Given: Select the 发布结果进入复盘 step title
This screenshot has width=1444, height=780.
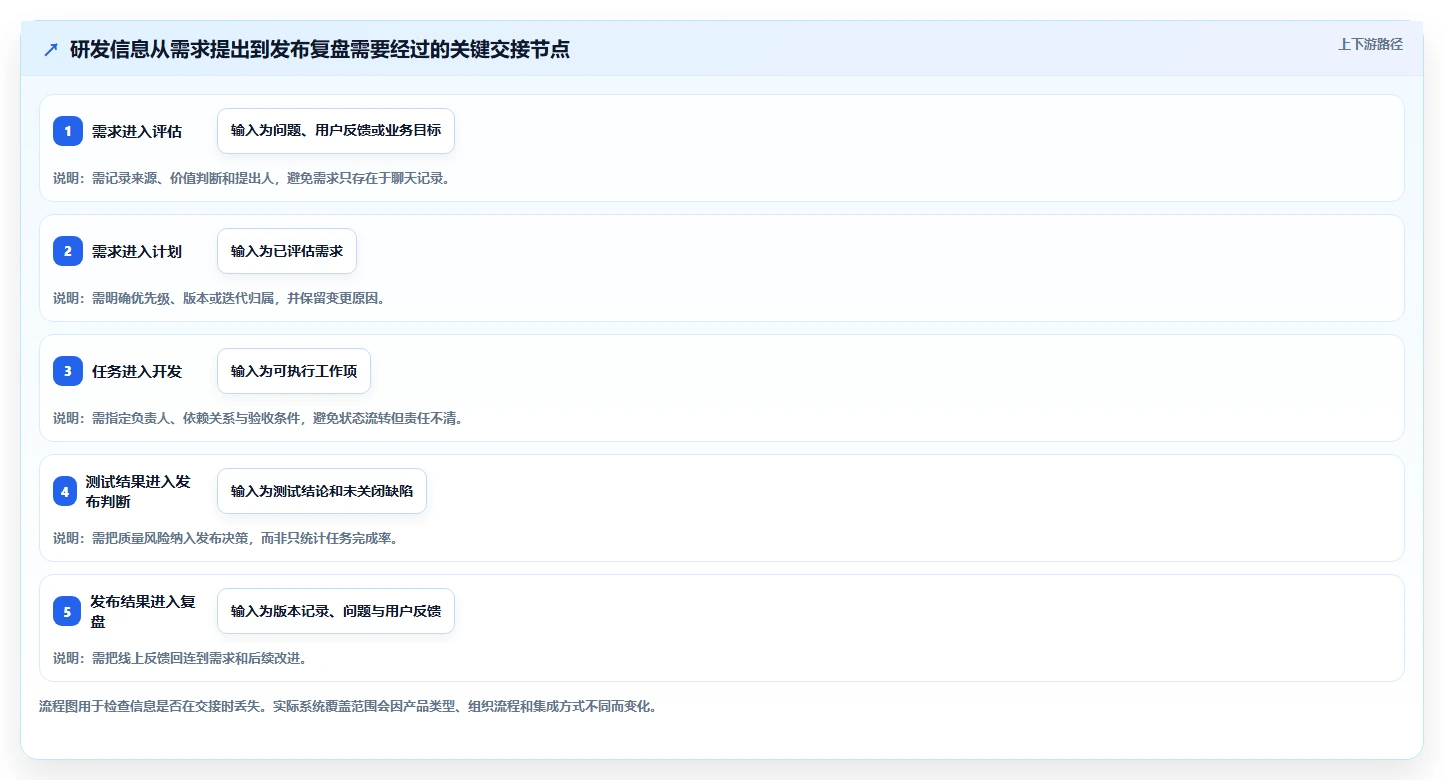Looking at the screenshot, I should click(x=143, y=611).
